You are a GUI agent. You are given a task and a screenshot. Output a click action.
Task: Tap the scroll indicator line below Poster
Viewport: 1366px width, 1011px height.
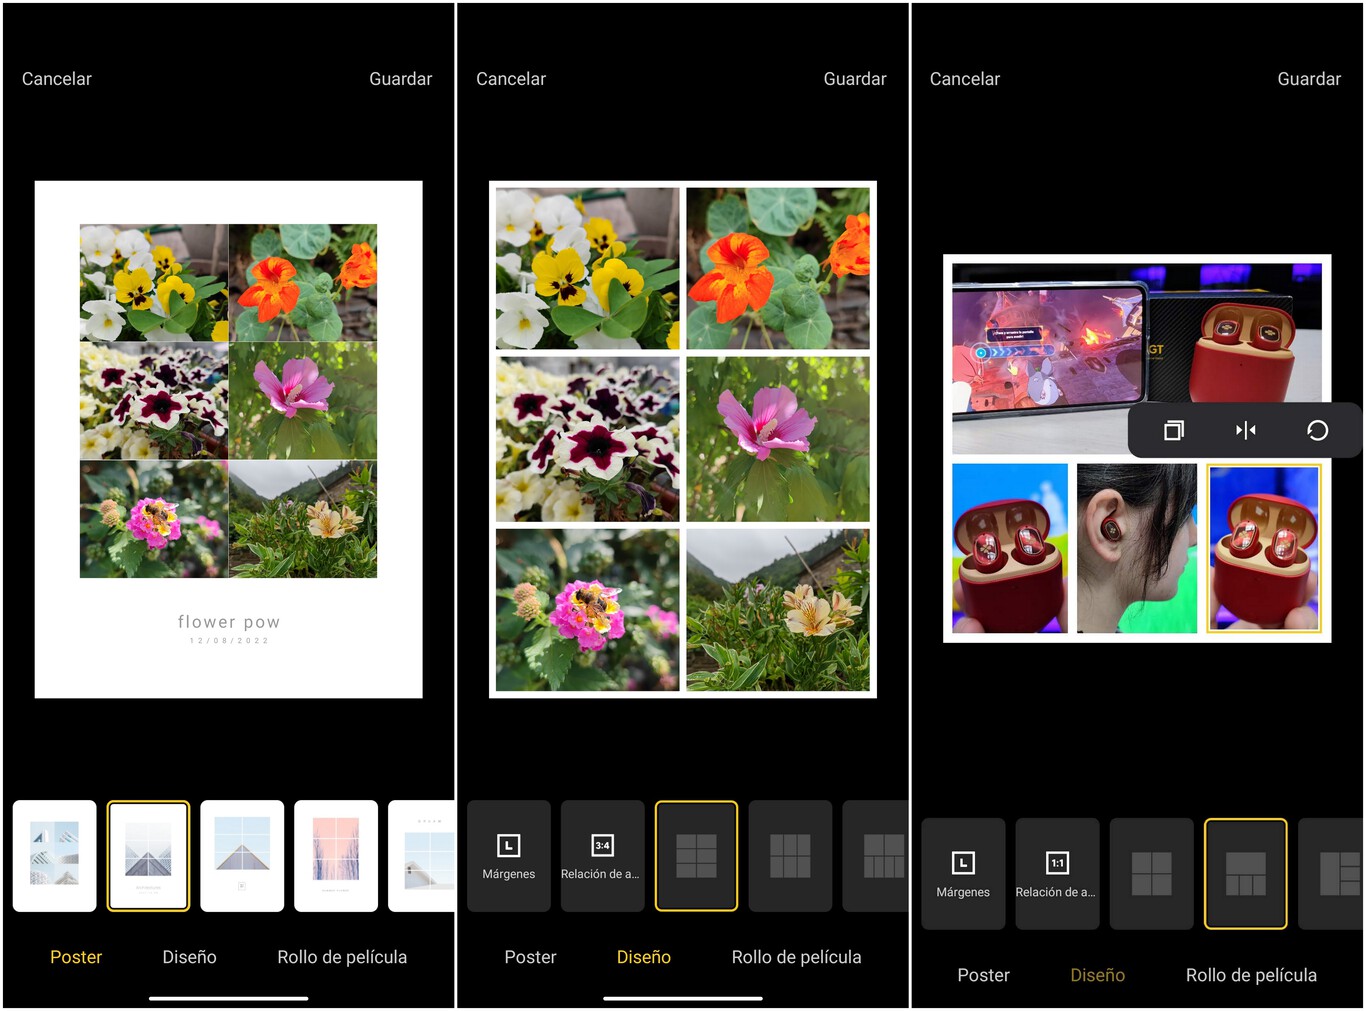[x=228, y=997]
